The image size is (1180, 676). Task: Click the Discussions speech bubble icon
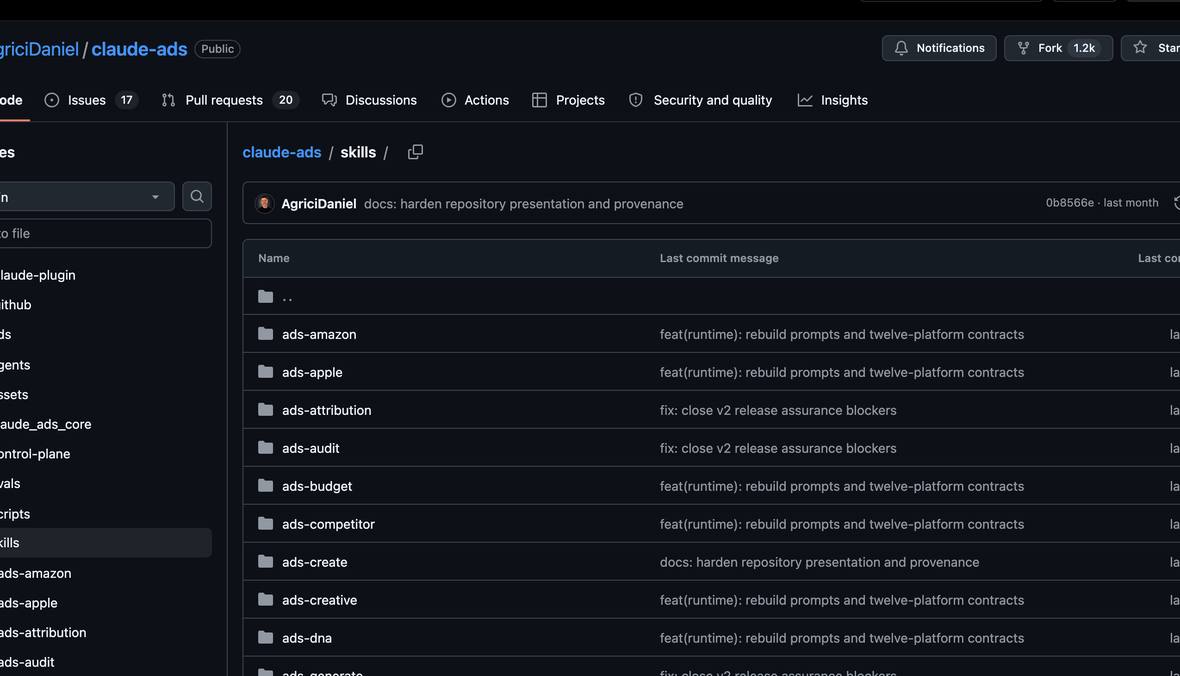[329, 100]
